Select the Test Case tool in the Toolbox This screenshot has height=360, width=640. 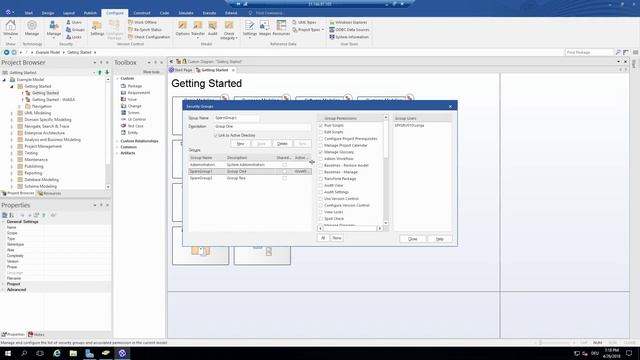coord(132,126)
